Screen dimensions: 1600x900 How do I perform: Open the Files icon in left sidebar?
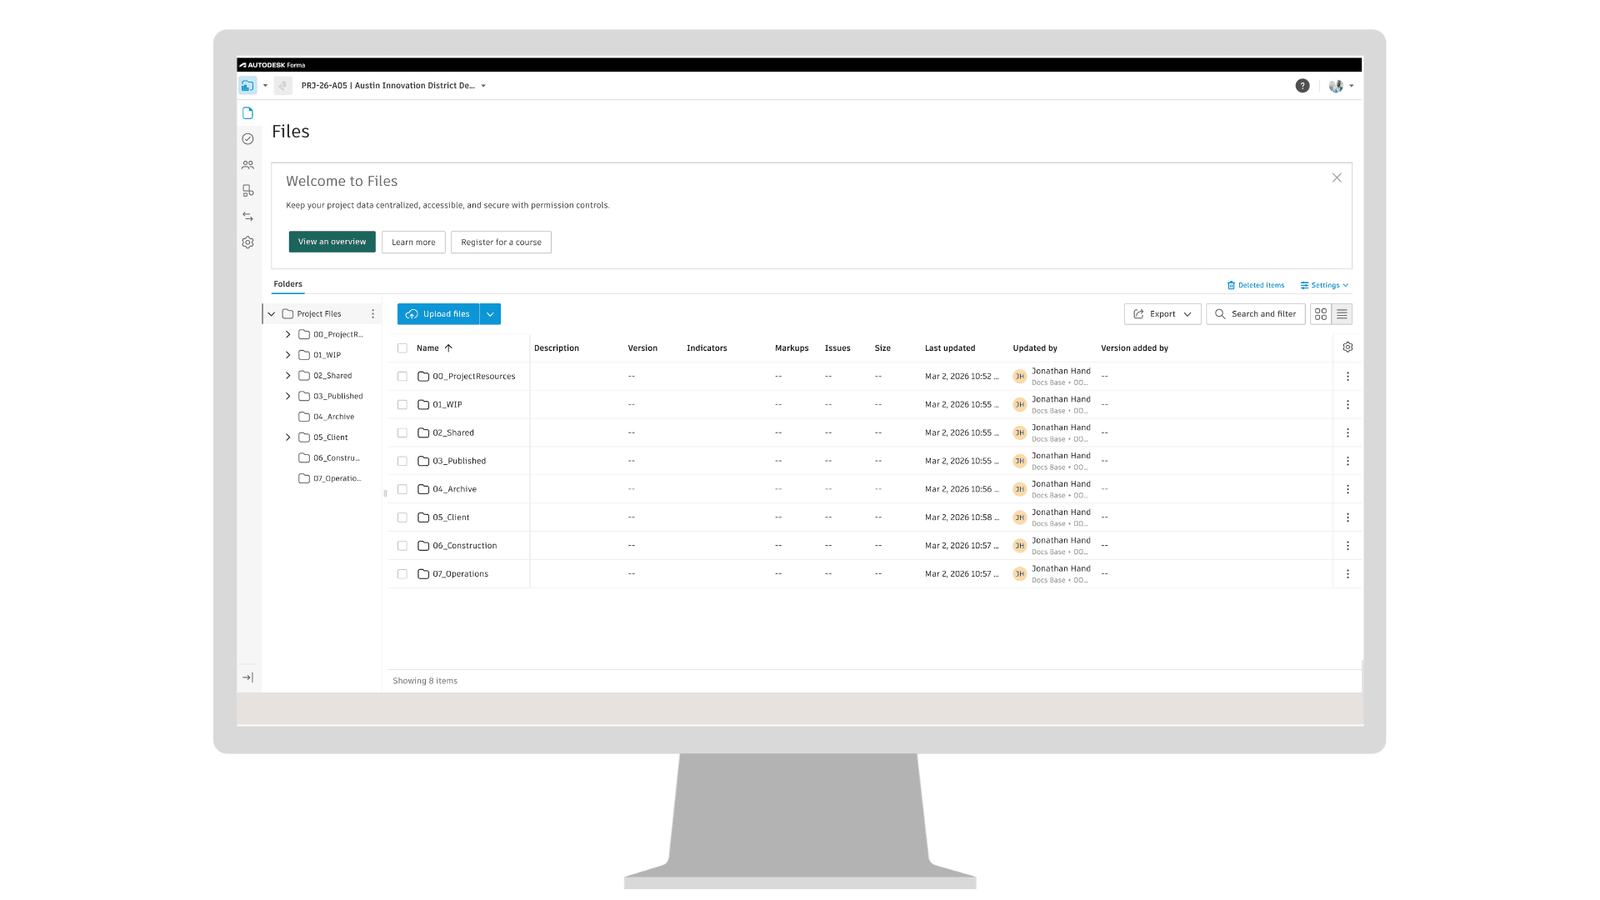point(248,113)
